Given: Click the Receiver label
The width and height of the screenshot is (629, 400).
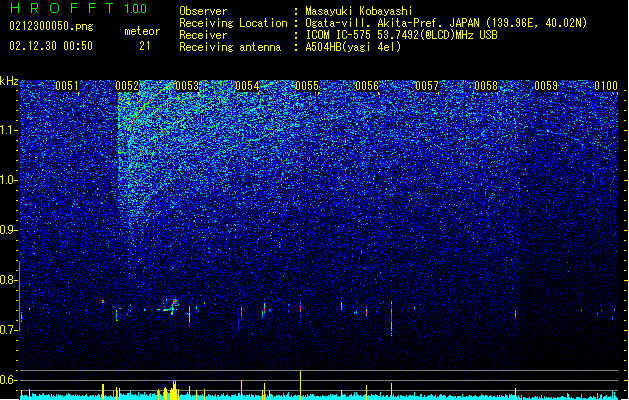Looking at the screenshot, I should (203, 35).
